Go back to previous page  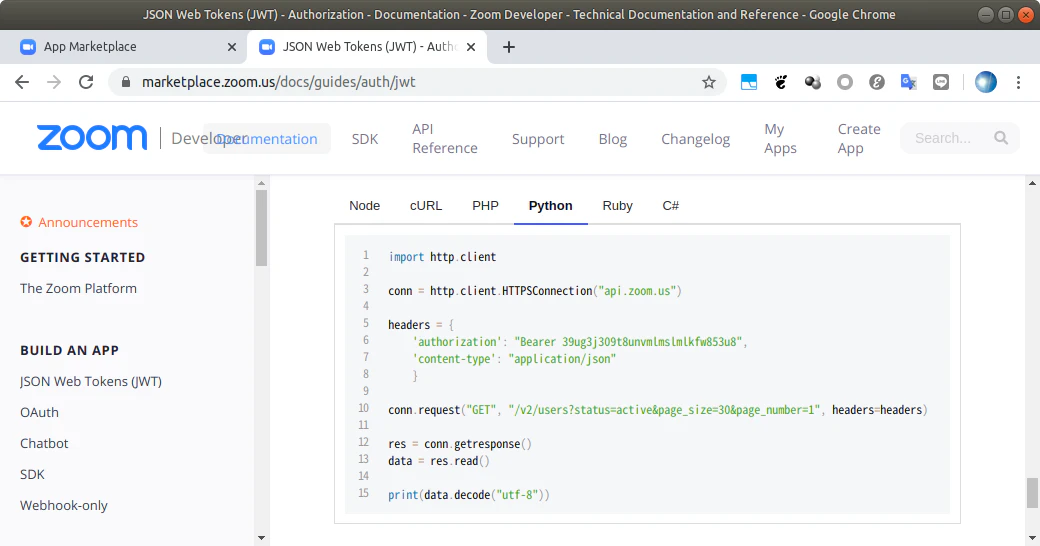(22, 82)
